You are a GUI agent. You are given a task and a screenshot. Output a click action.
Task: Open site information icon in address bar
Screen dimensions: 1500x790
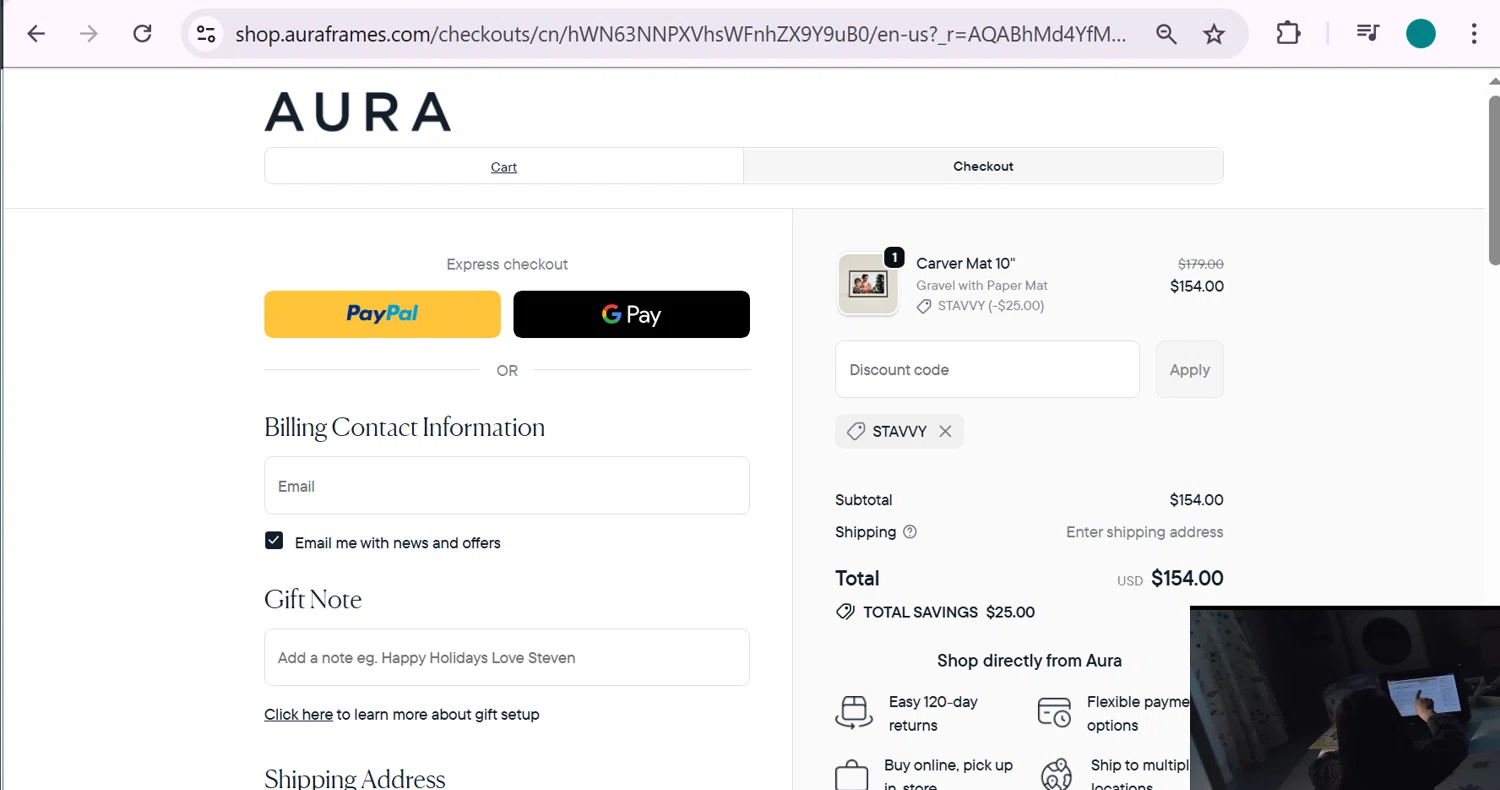207,34
